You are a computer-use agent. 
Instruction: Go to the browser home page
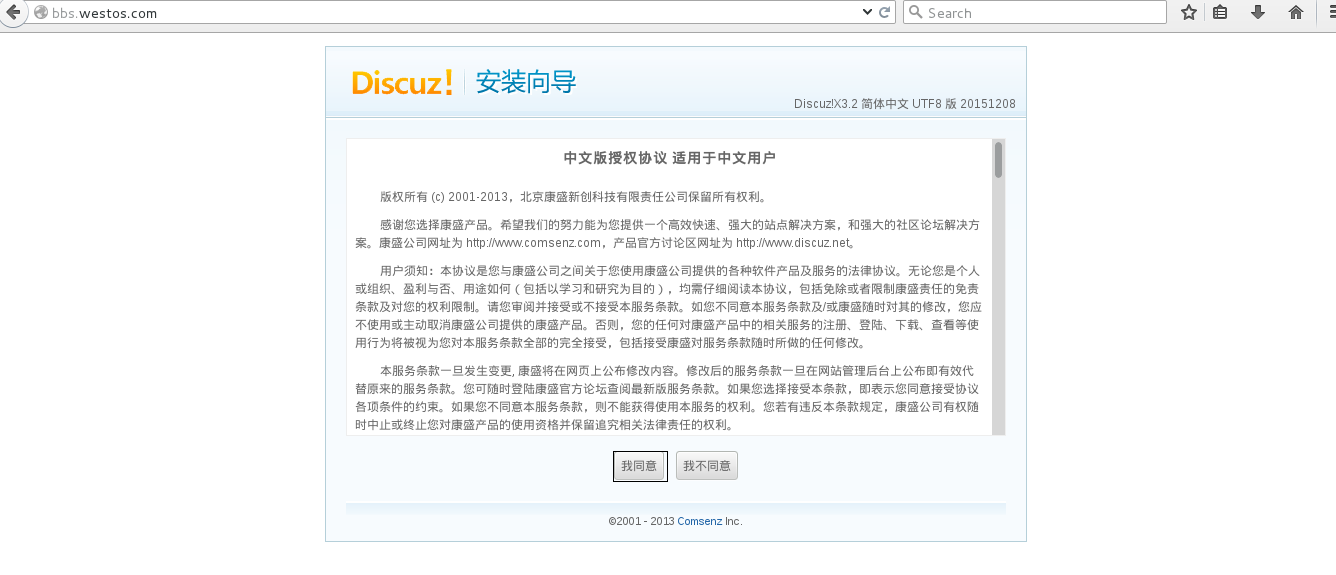tap(1296, 13)
